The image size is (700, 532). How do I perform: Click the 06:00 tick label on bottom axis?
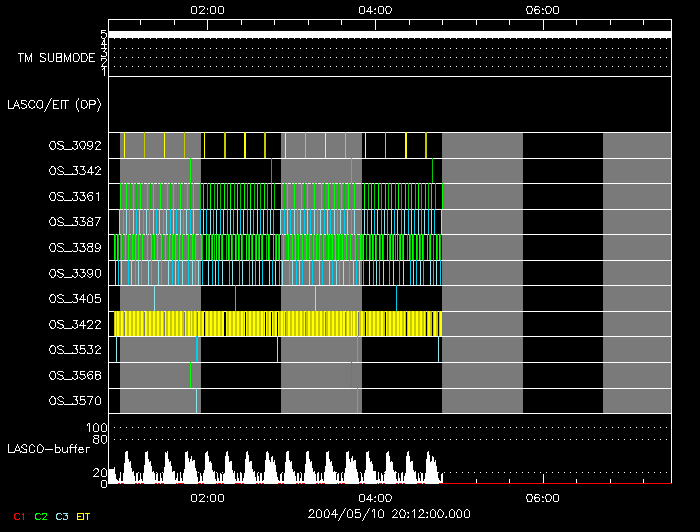point(541,498)
